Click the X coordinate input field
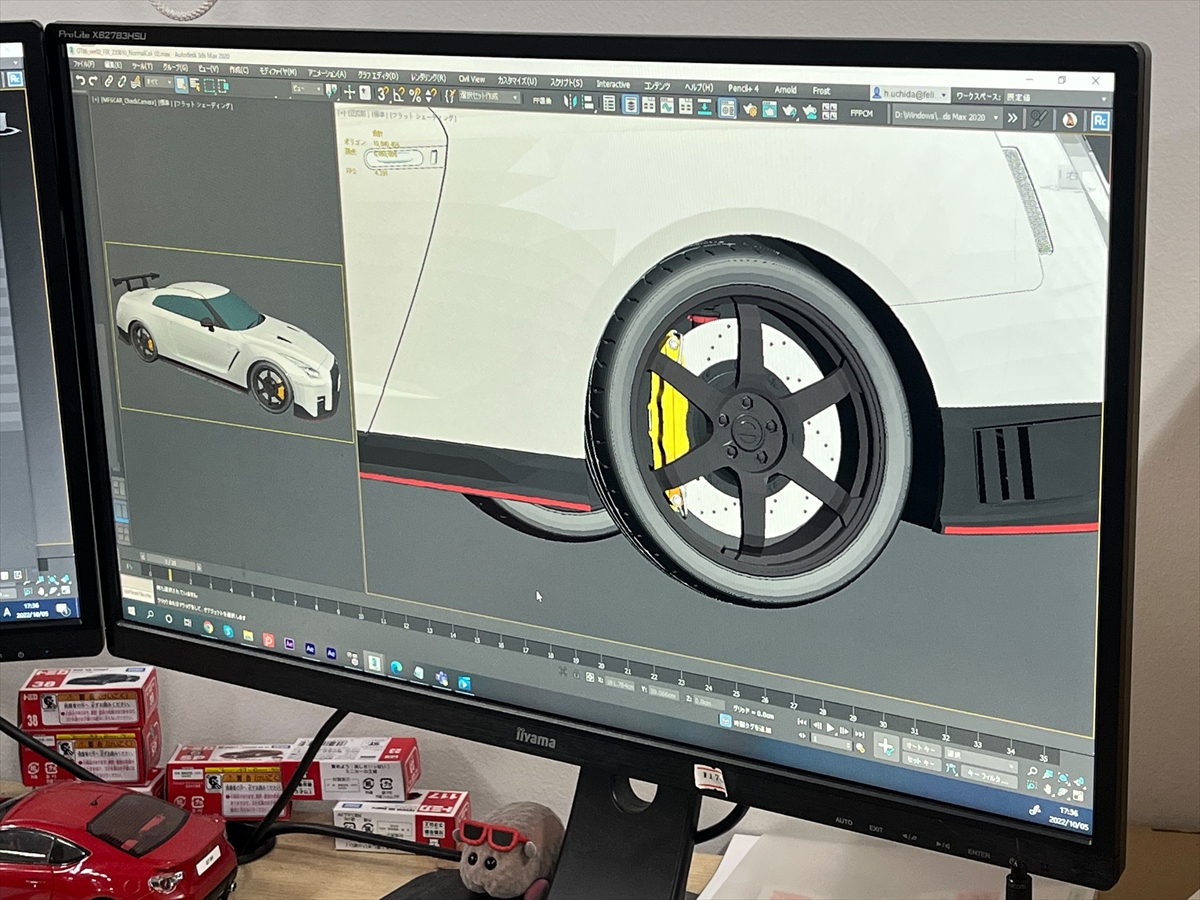 tap(620, 684)
